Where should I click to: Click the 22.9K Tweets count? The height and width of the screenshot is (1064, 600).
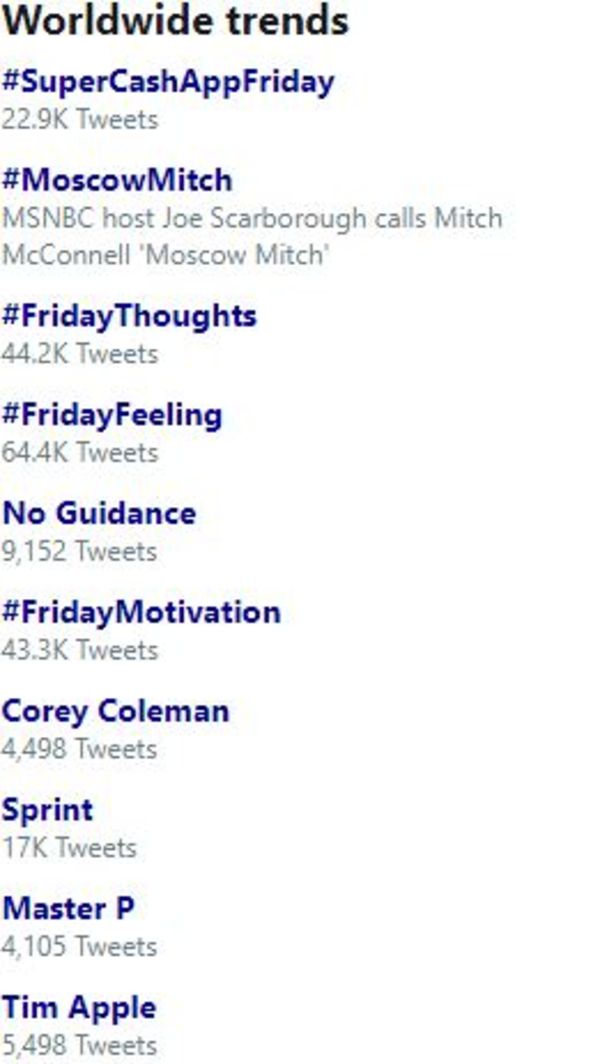pos(80,120)
